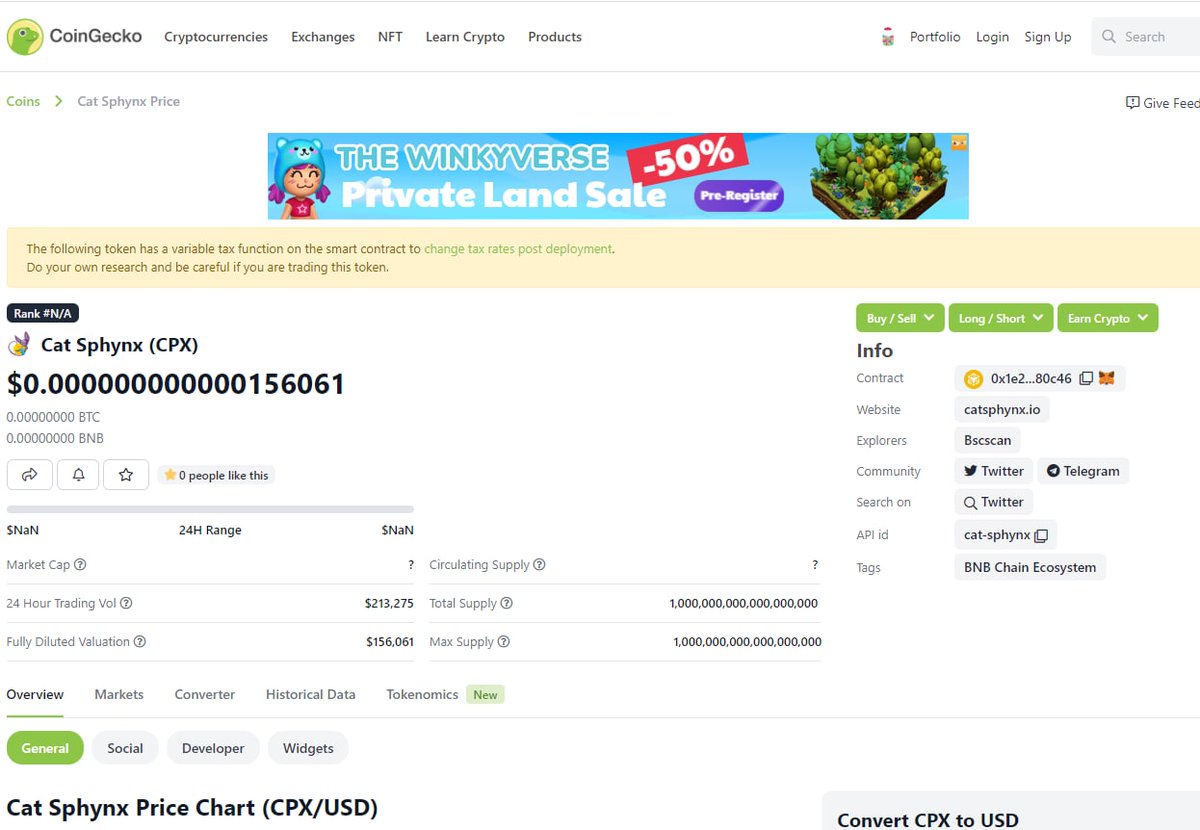Open the Buy / Sell dropdown

click(x=900, y=318)
